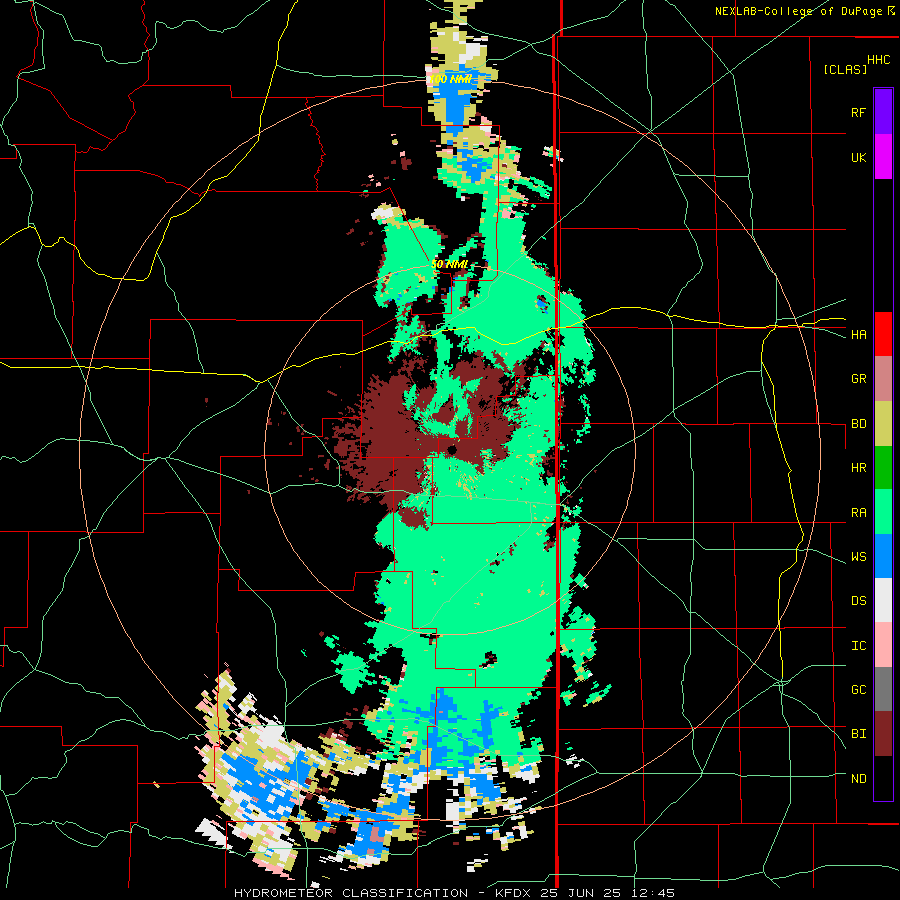The image size is (900, 900).
Task: Click the RF legend label
Action: point(858,112)
